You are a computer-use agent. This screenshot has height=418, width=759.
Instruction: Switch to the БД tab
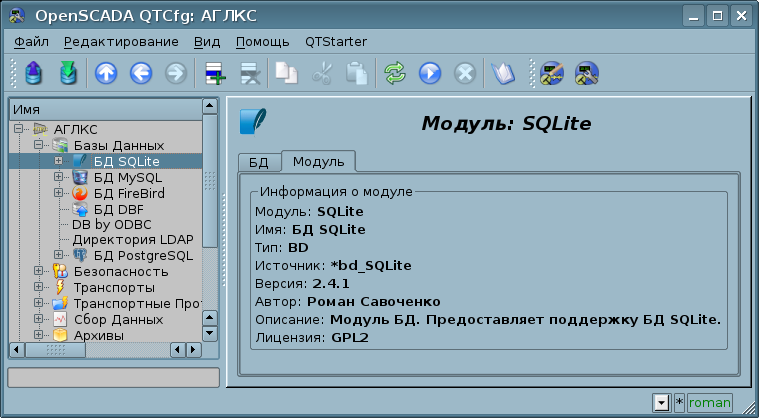click(259, 163)
